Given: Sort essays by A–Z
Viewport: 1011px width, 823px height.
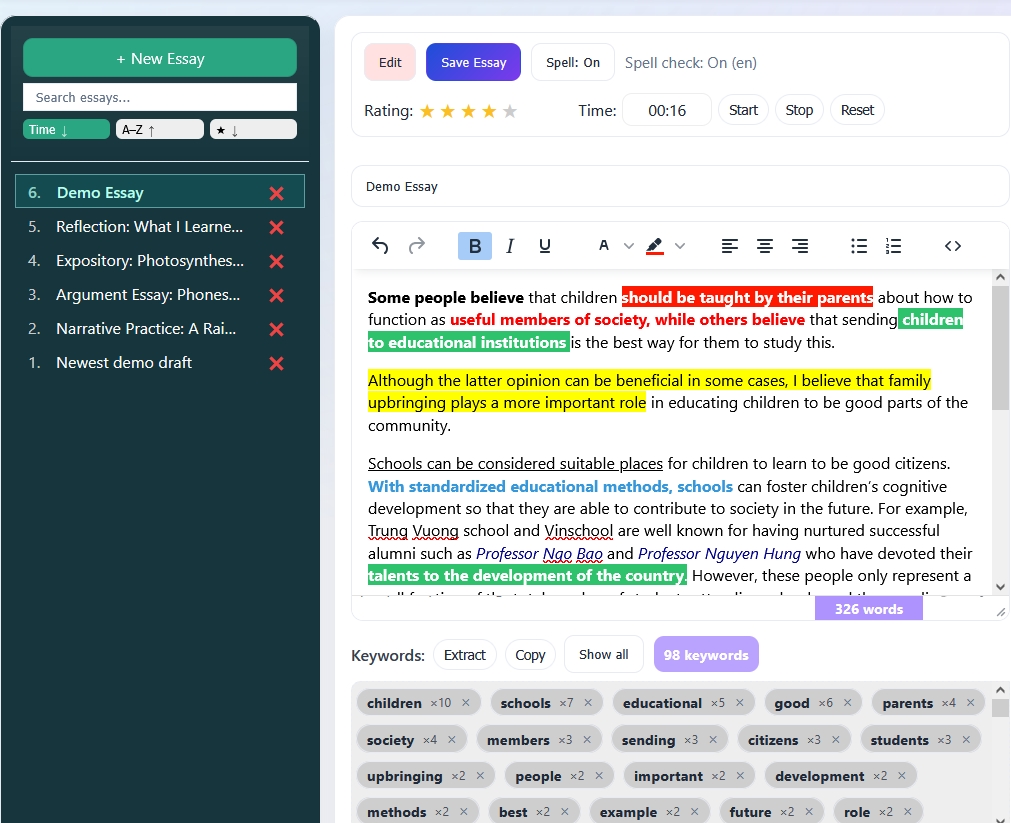Looking at the screenshot, I should [x=159, y=130].
